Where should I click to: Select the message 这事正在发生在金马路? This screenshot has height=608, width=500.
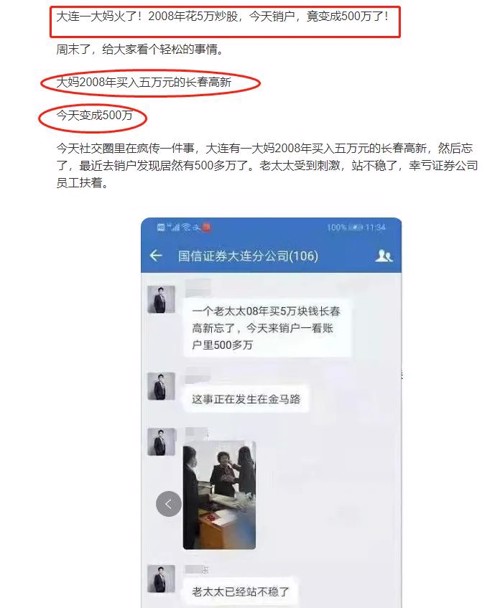point(246,399)
